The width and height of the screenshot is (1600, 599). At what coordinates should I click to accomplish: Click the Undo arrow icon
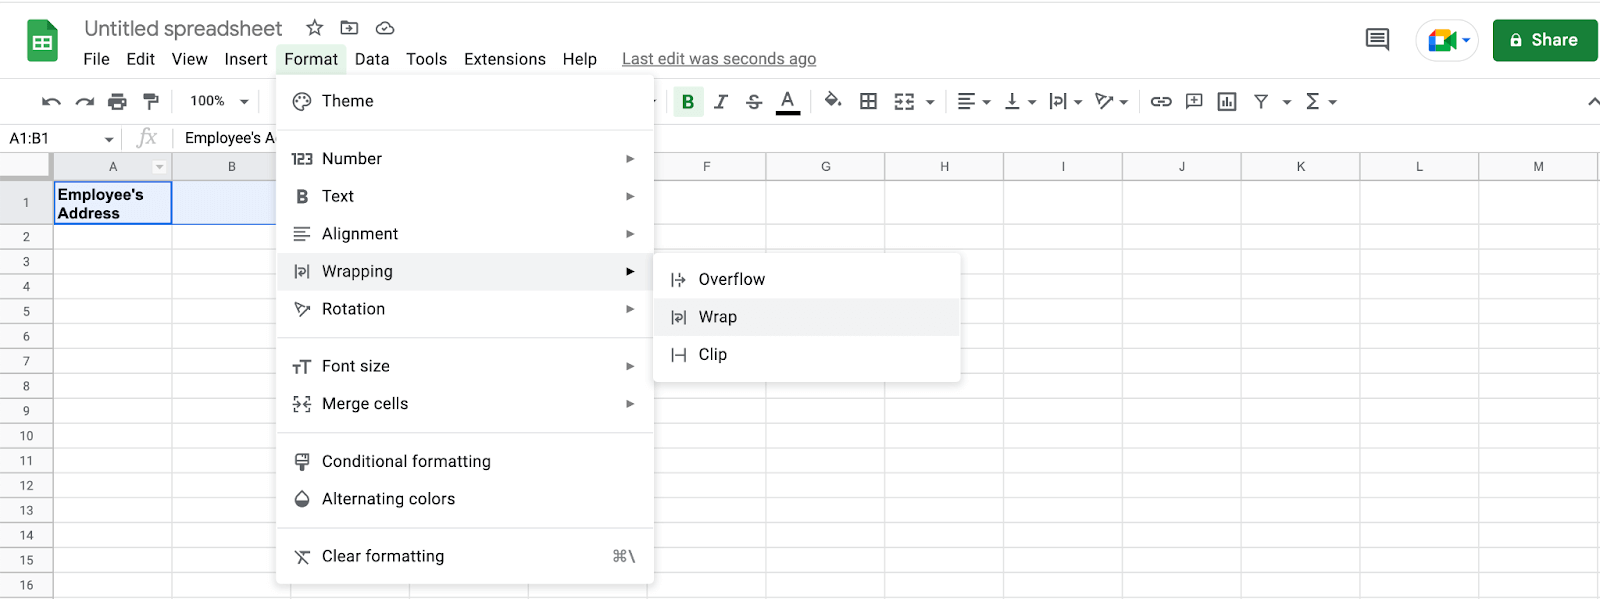pyautogui.click(x=51, y=101)
